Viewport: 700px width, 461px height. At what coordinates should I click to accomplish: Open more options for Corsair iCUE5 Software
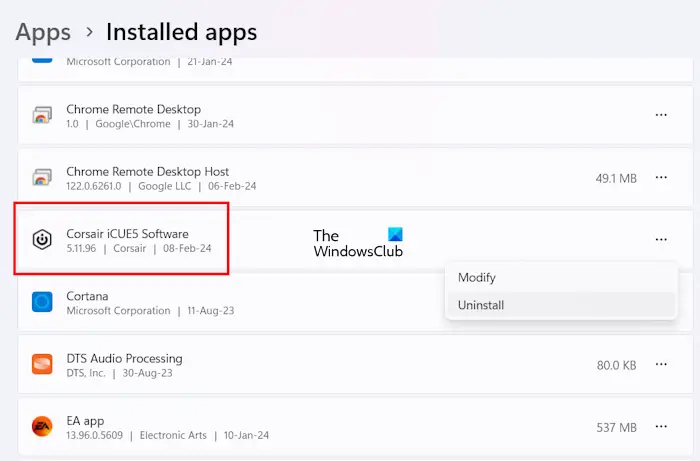click(x=661, y=240)
